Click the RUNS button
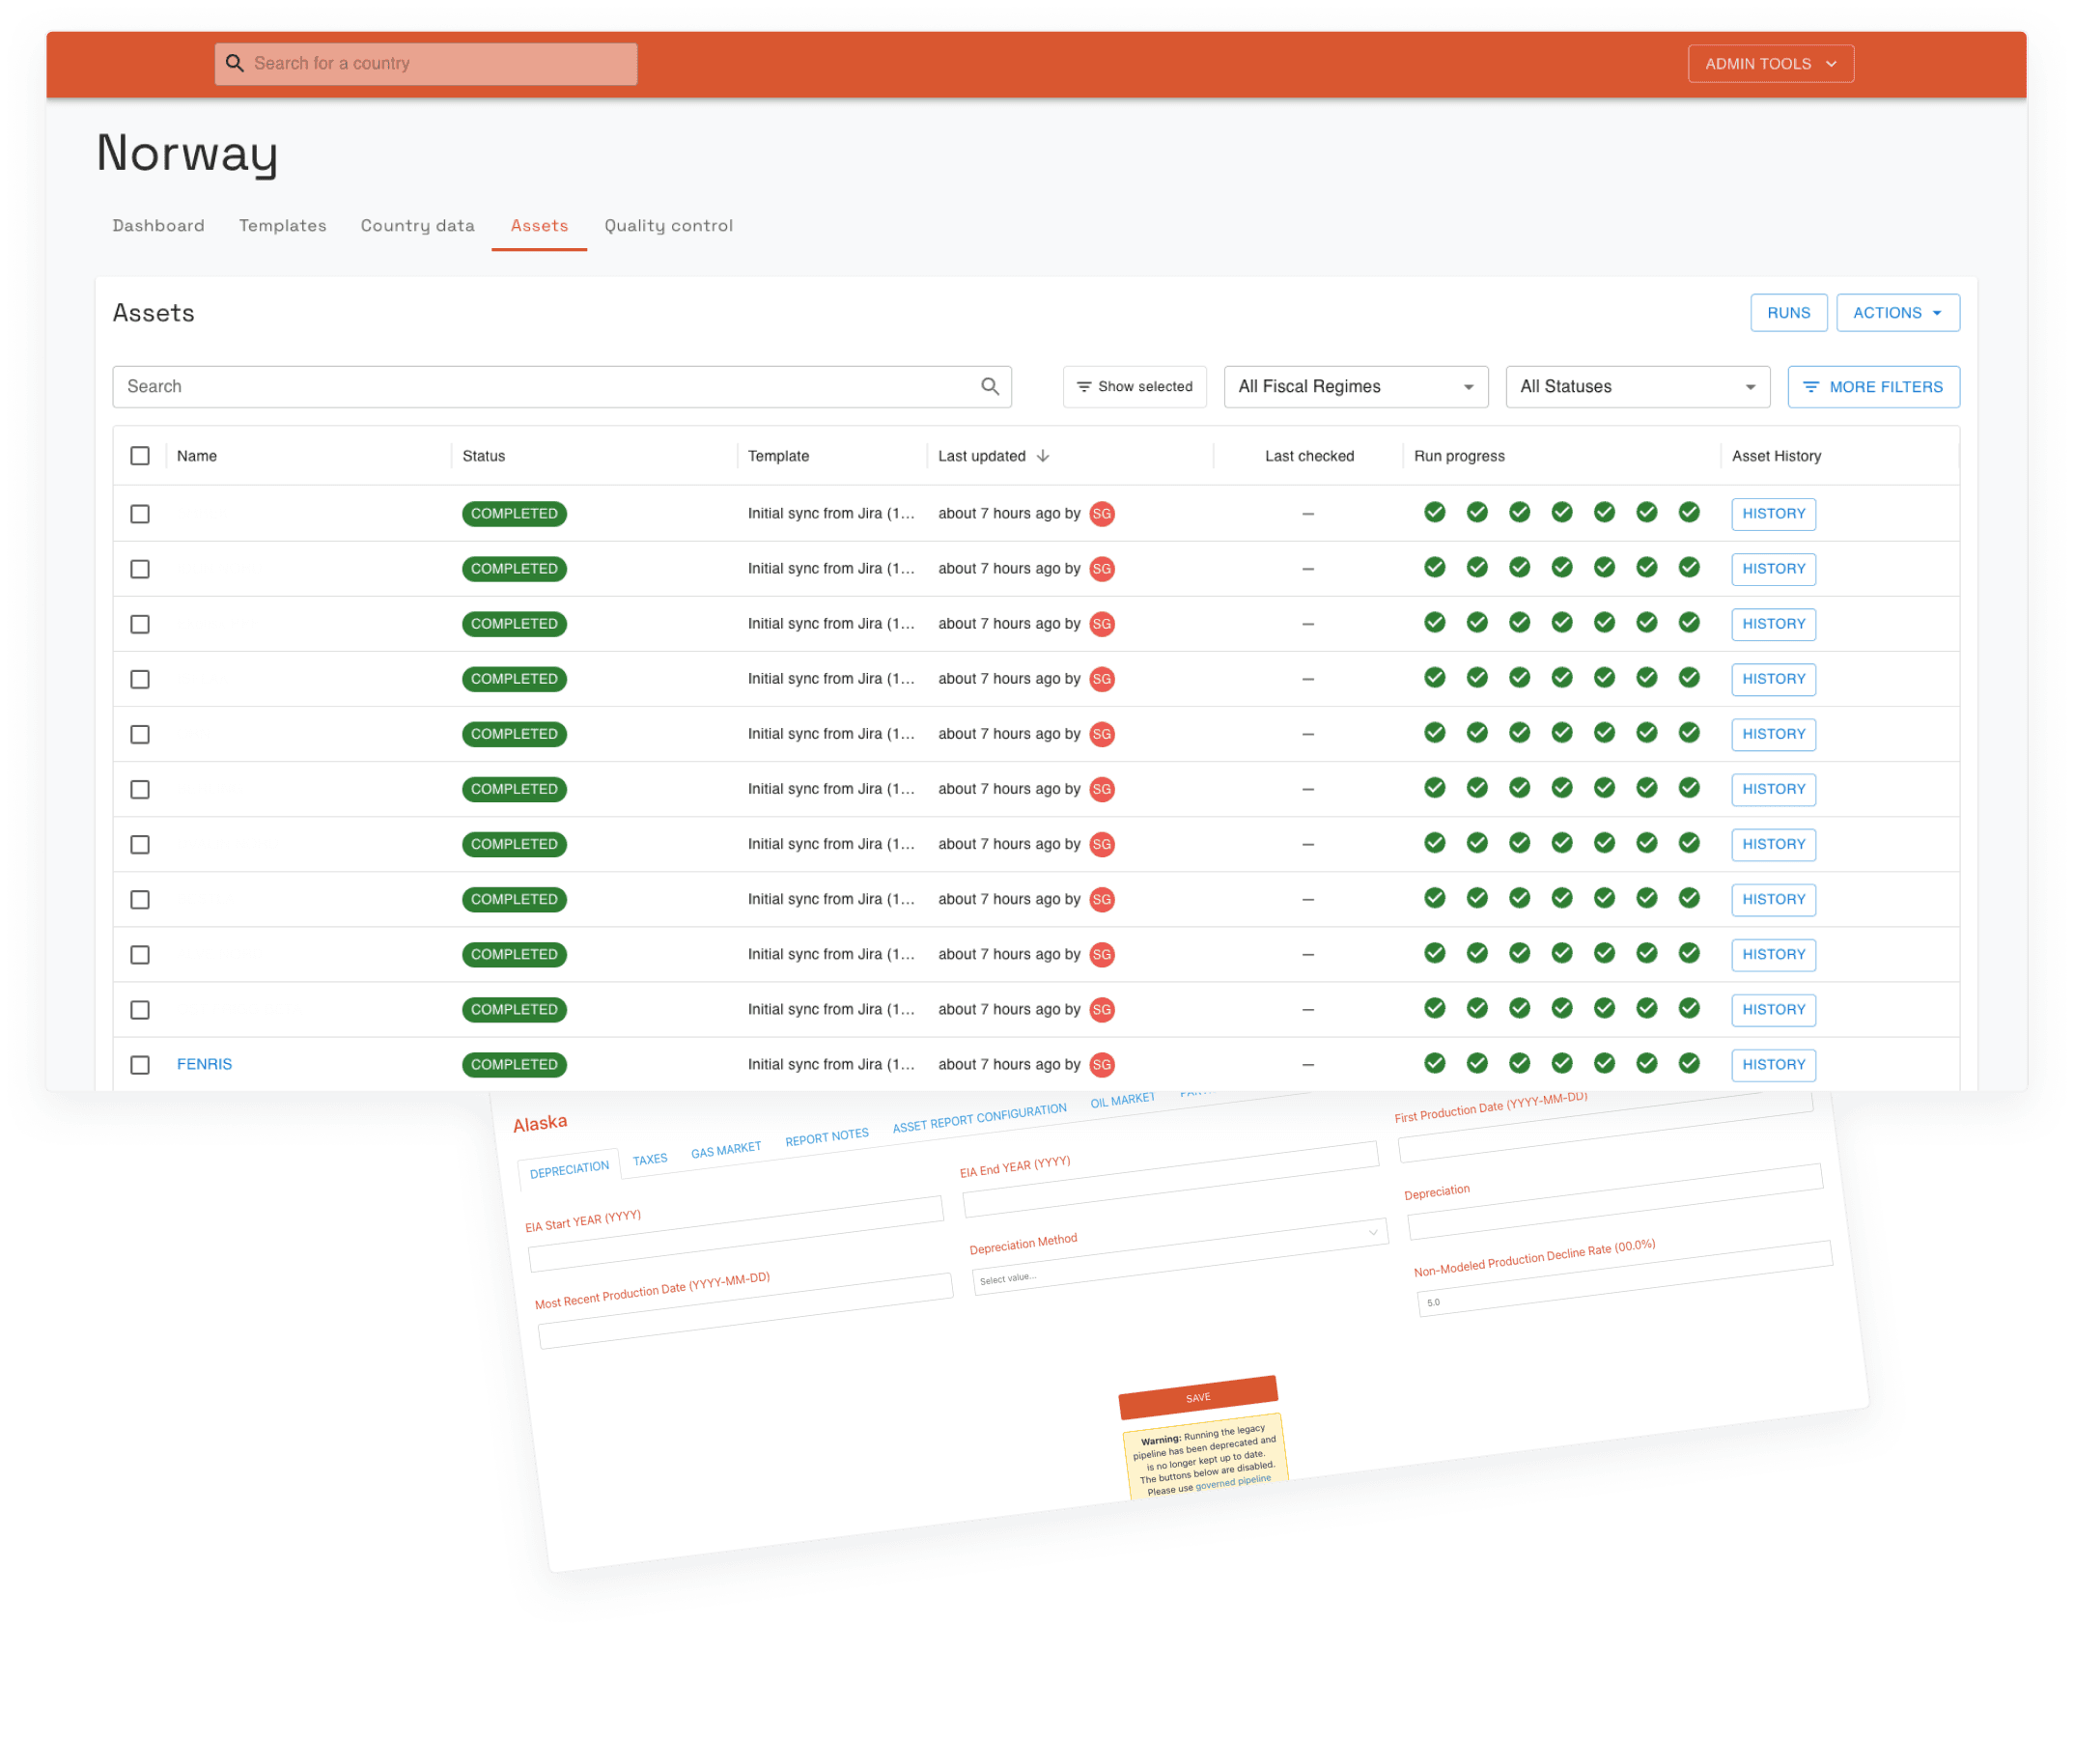 1789,313
